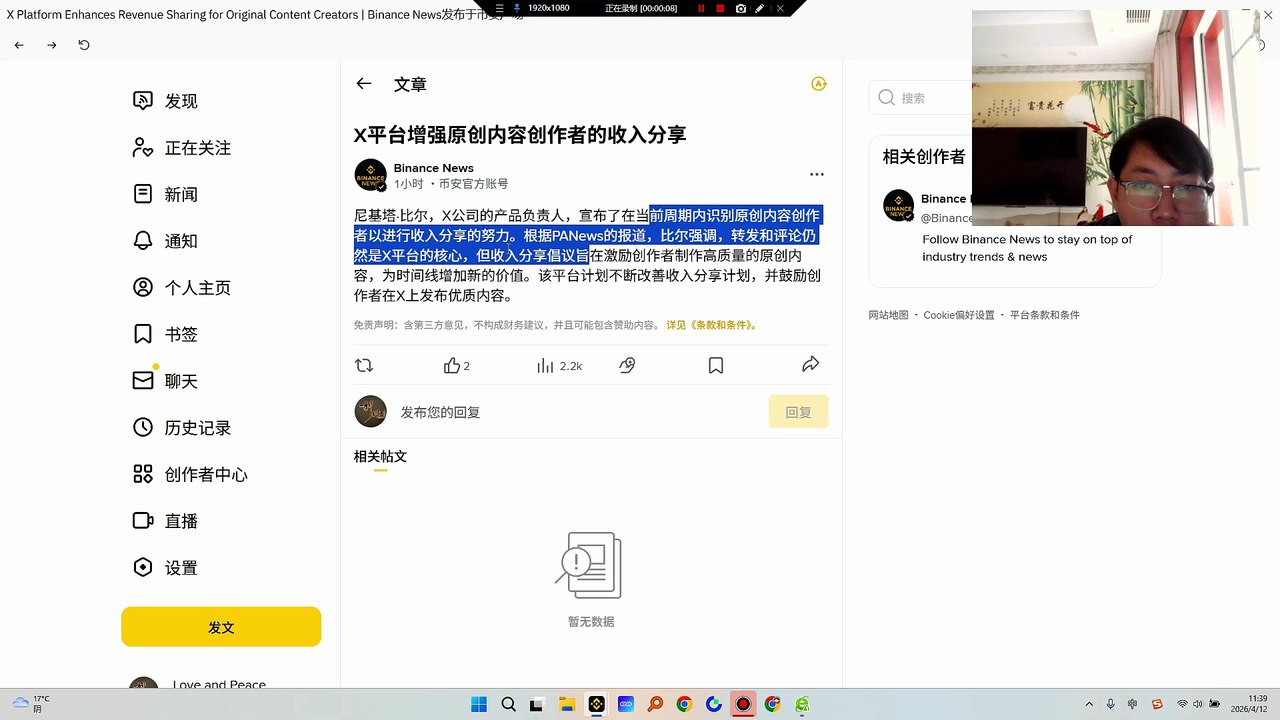
Task: Reload the page with the refresh icon
Action: click(x=84, y=45)
